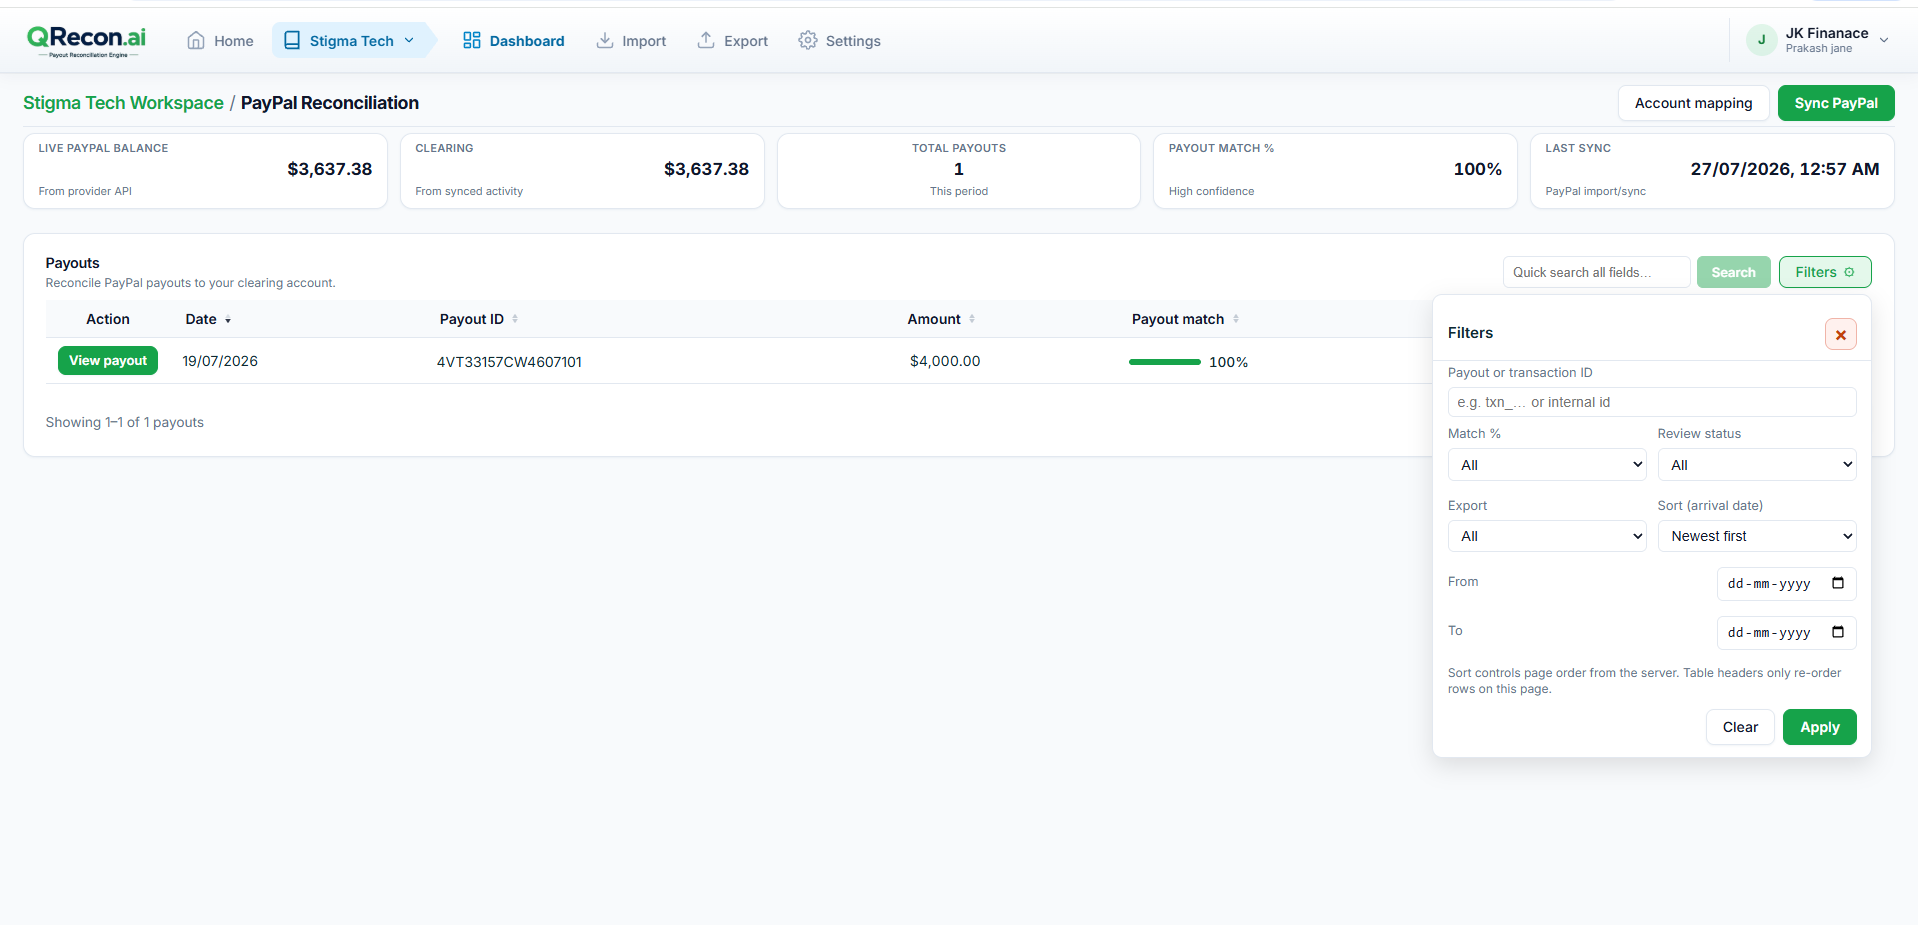Click the Action column header
The width and height of the screenshot is (1918, 925).
108,319
